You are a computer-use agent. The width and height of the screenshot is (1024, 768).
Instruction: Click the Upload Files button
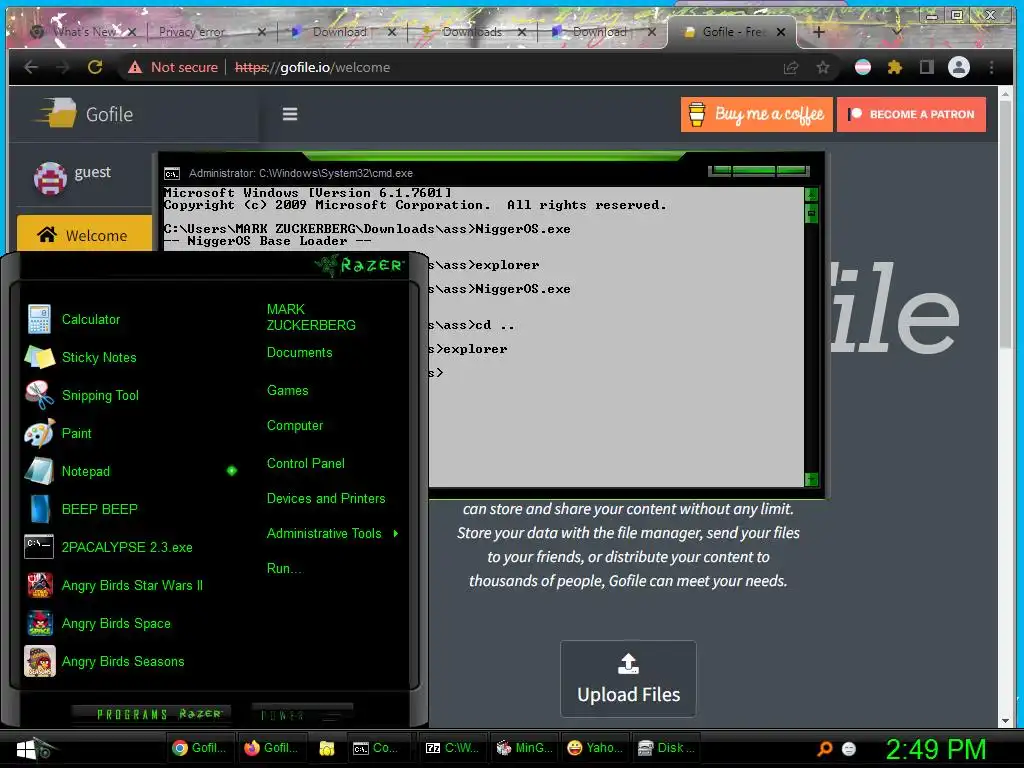[x=628, y=679]
